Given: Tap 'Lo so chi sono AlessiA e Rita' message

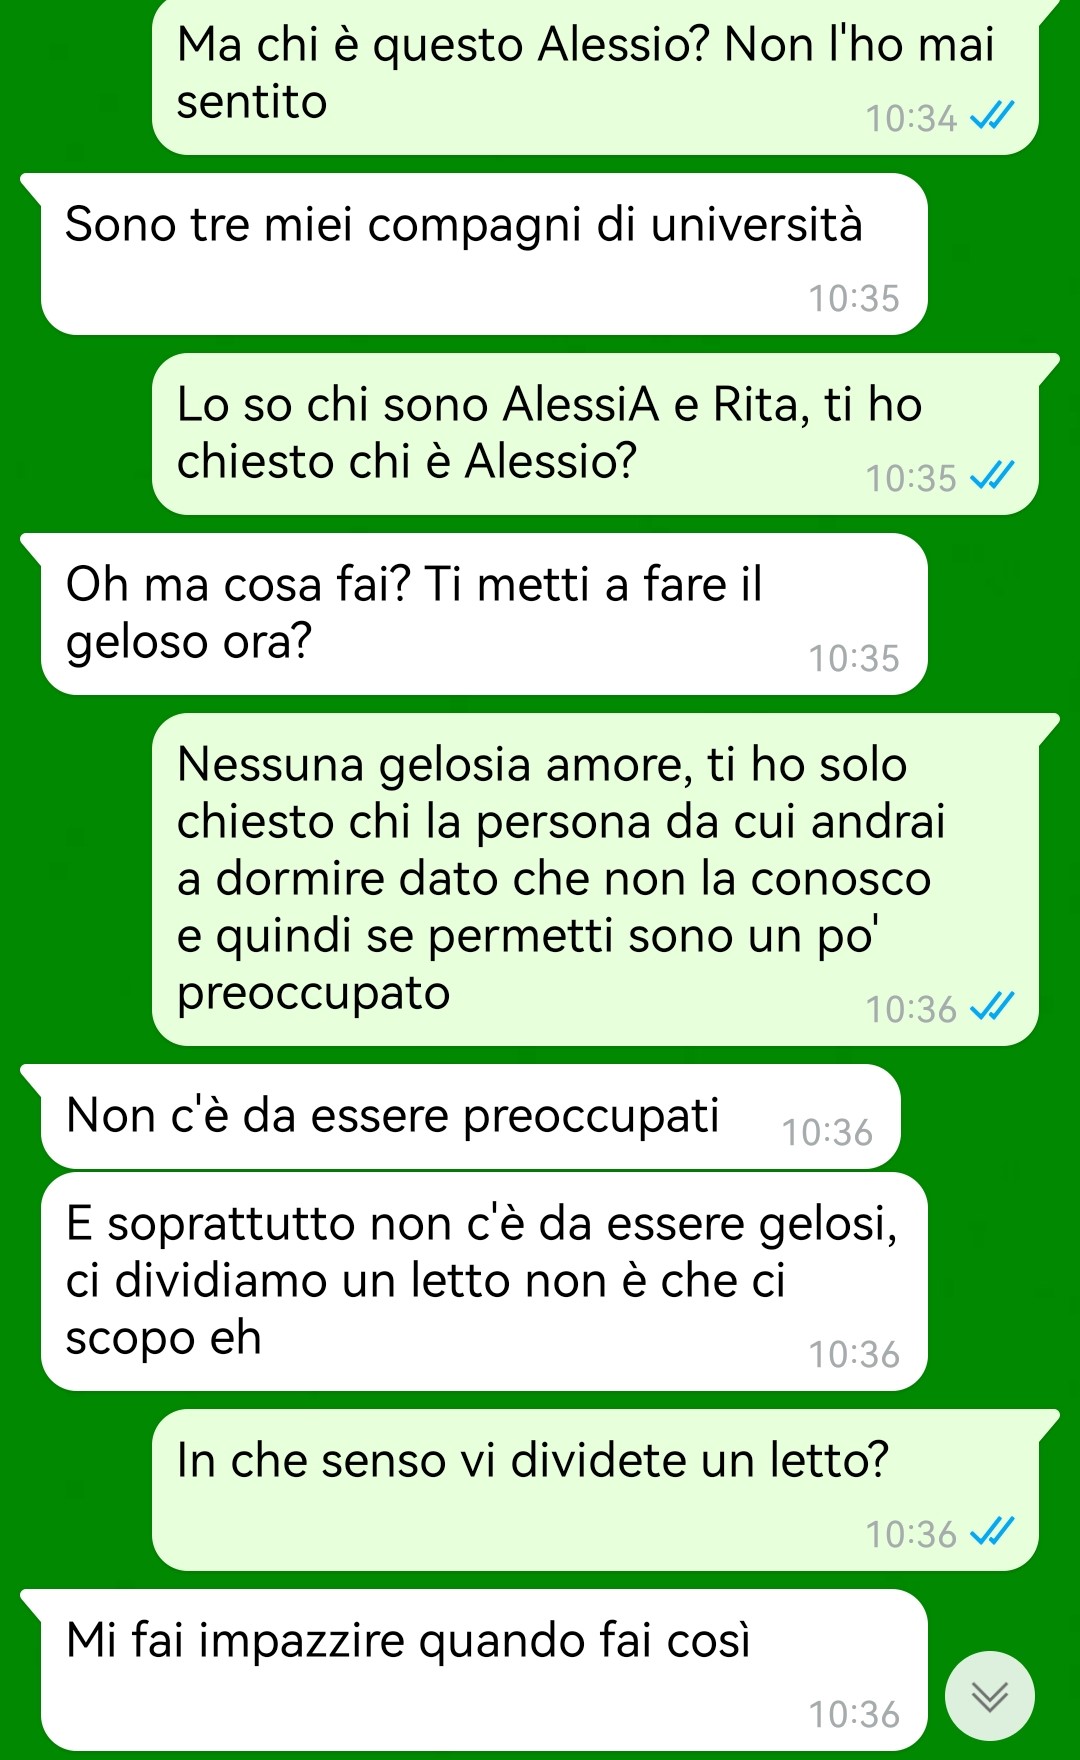Looking at the screenshot, I should (x=595, y=434).
